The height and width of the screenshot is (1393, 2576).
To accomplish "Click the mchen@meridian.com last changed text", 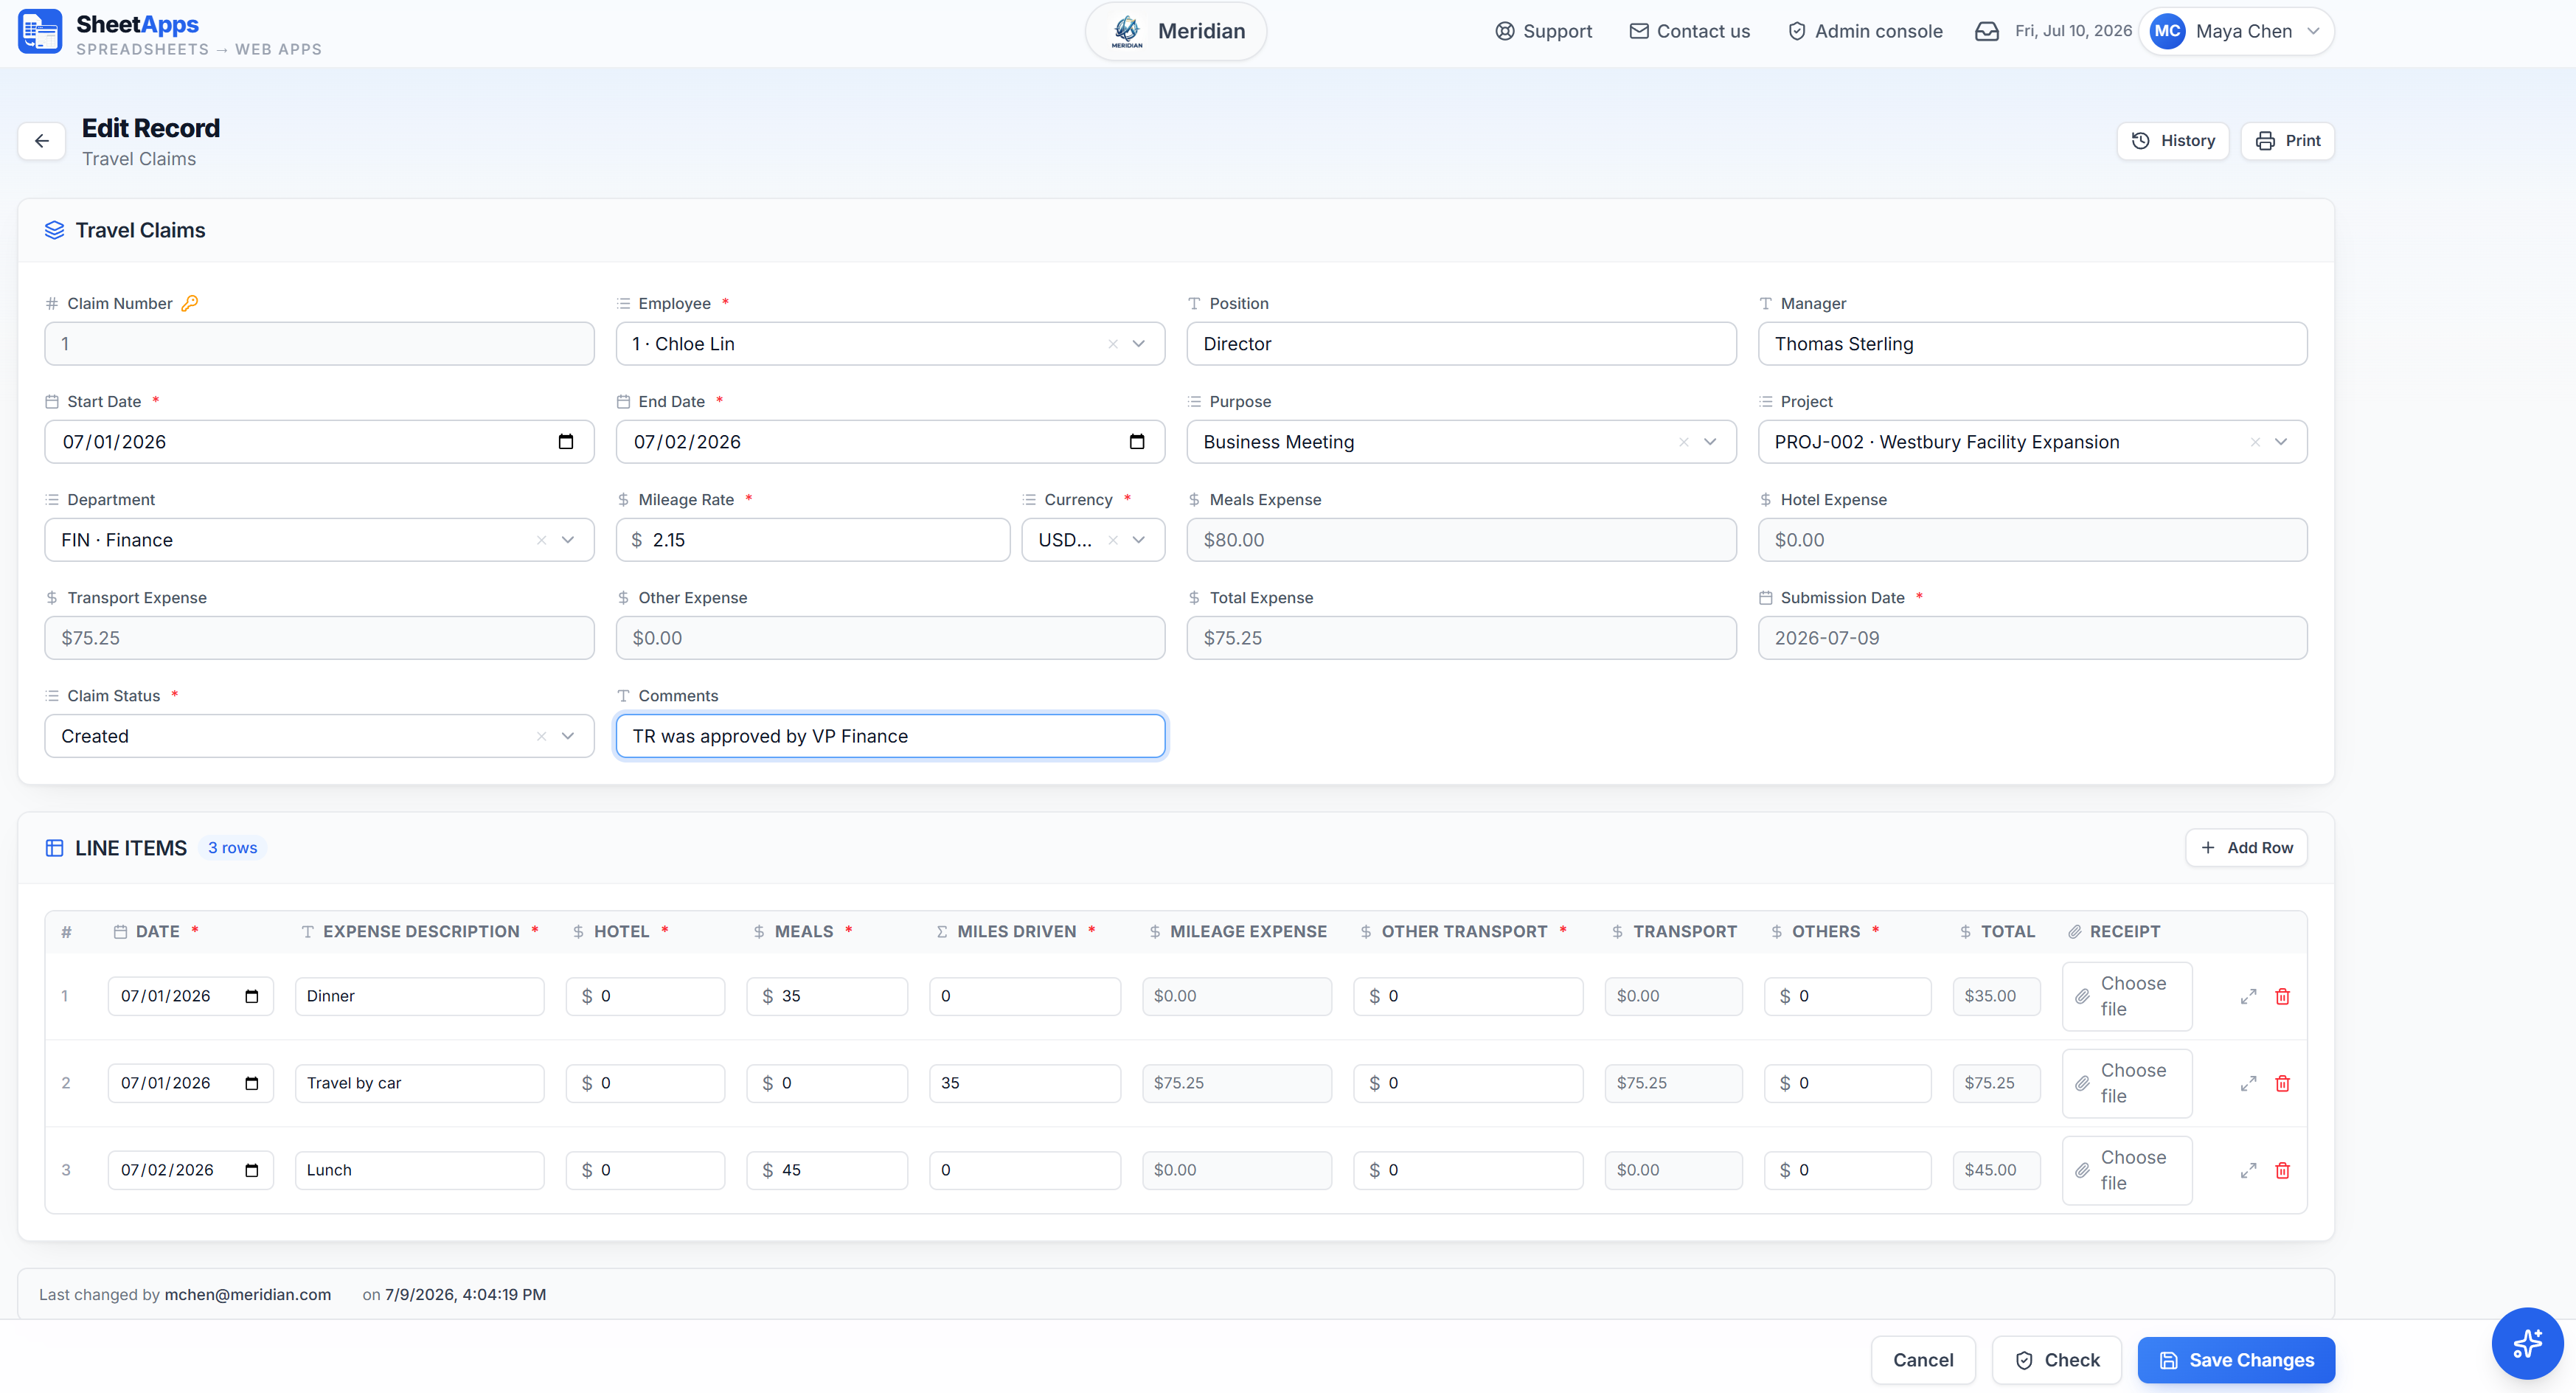I will (x=247, y=1294).
